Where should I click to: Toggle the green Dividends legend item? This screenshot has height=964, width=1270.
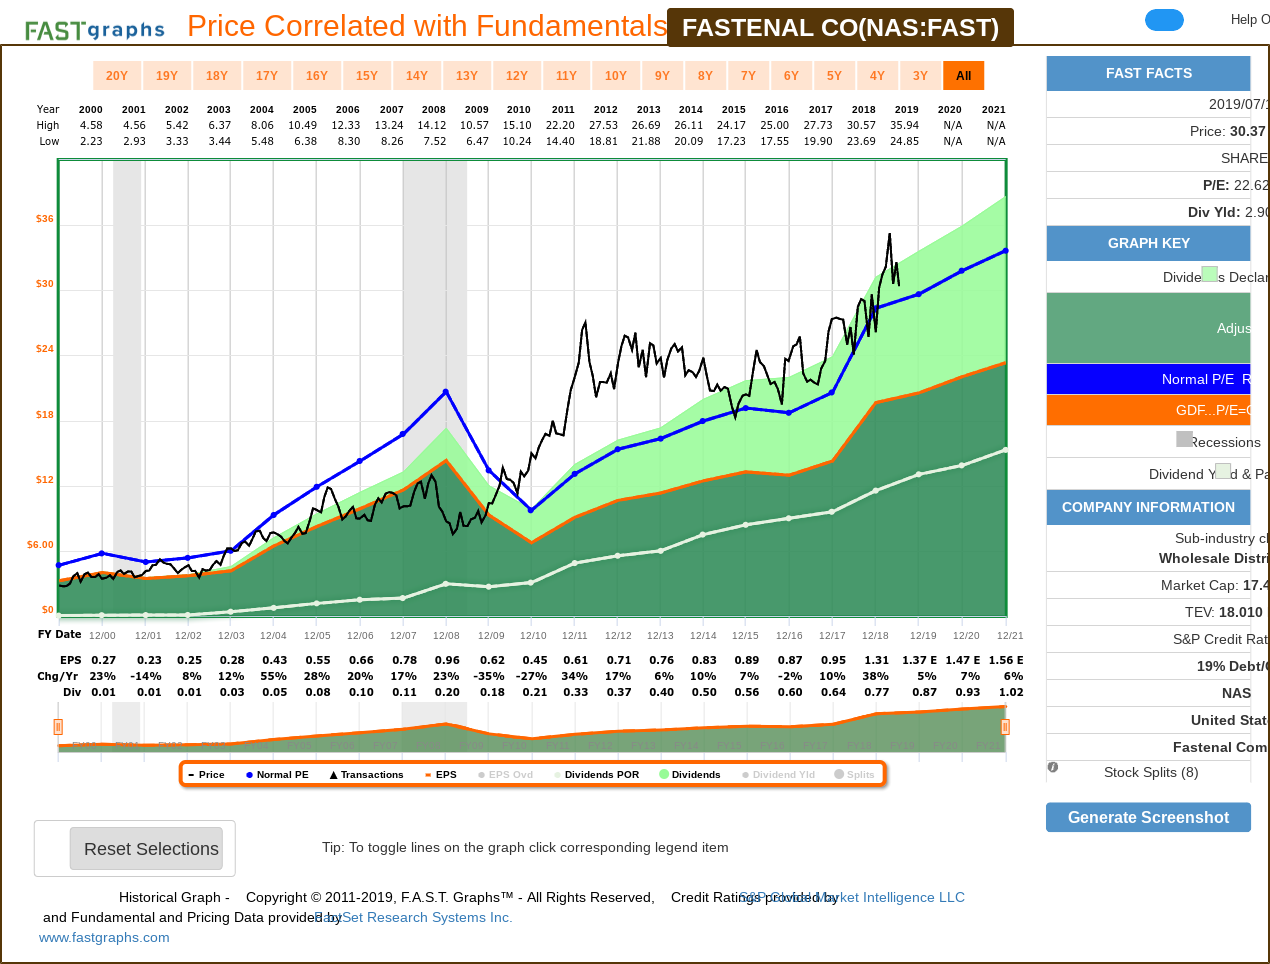(x=690, y=775)
